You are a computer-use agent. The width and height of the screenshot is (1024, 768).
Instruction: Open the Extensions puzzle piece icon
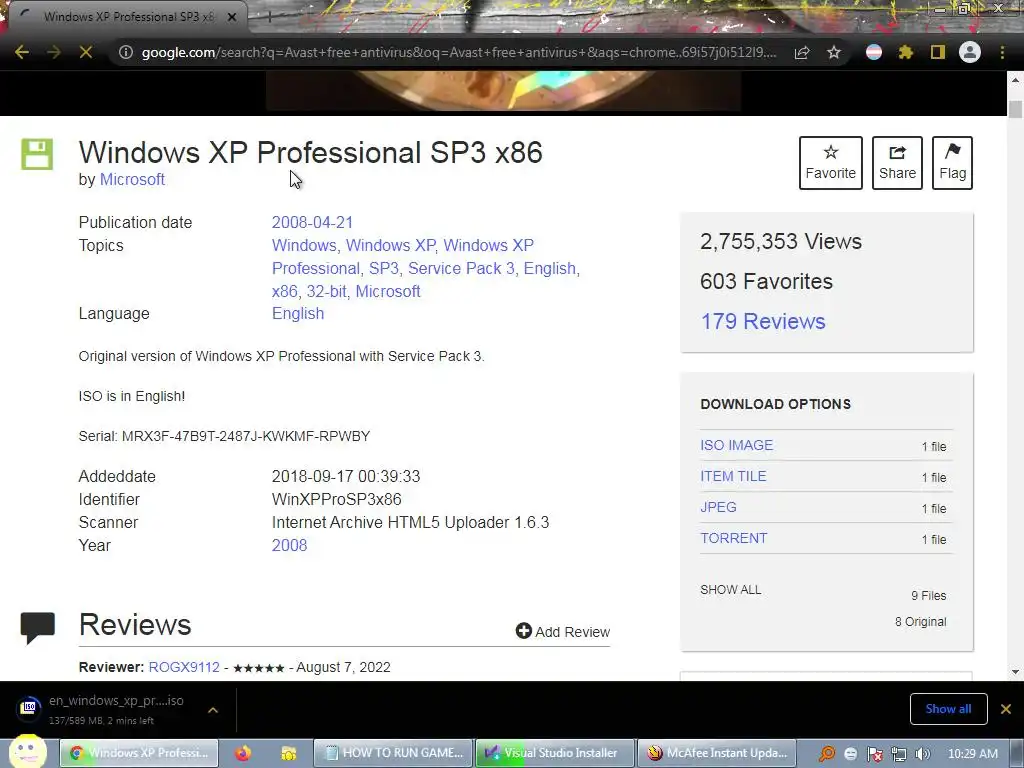[x=906, y=52]
